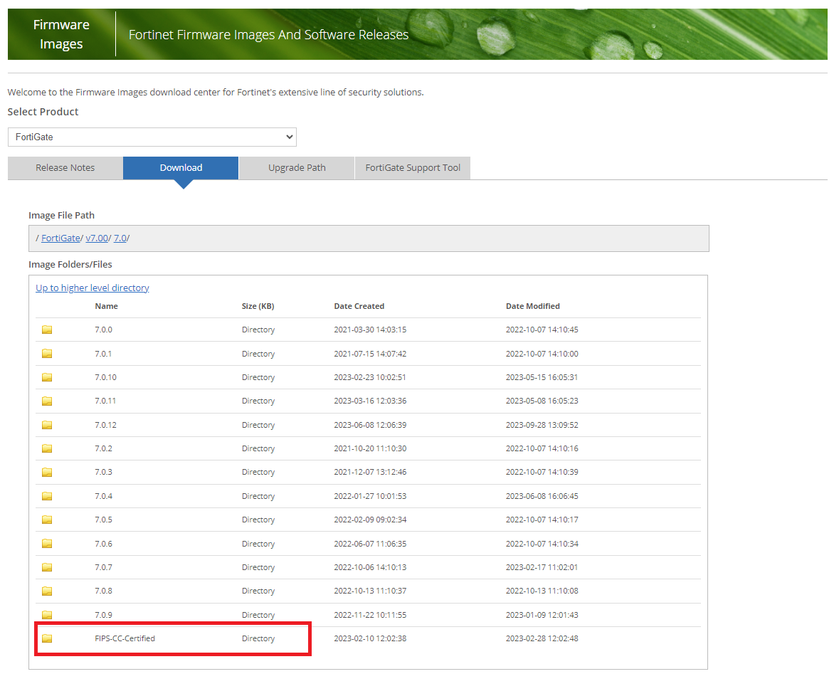This screenshot has height=684, width=839.
Task: Open the 7.0.12 directory name
Action: click(105, 425)
